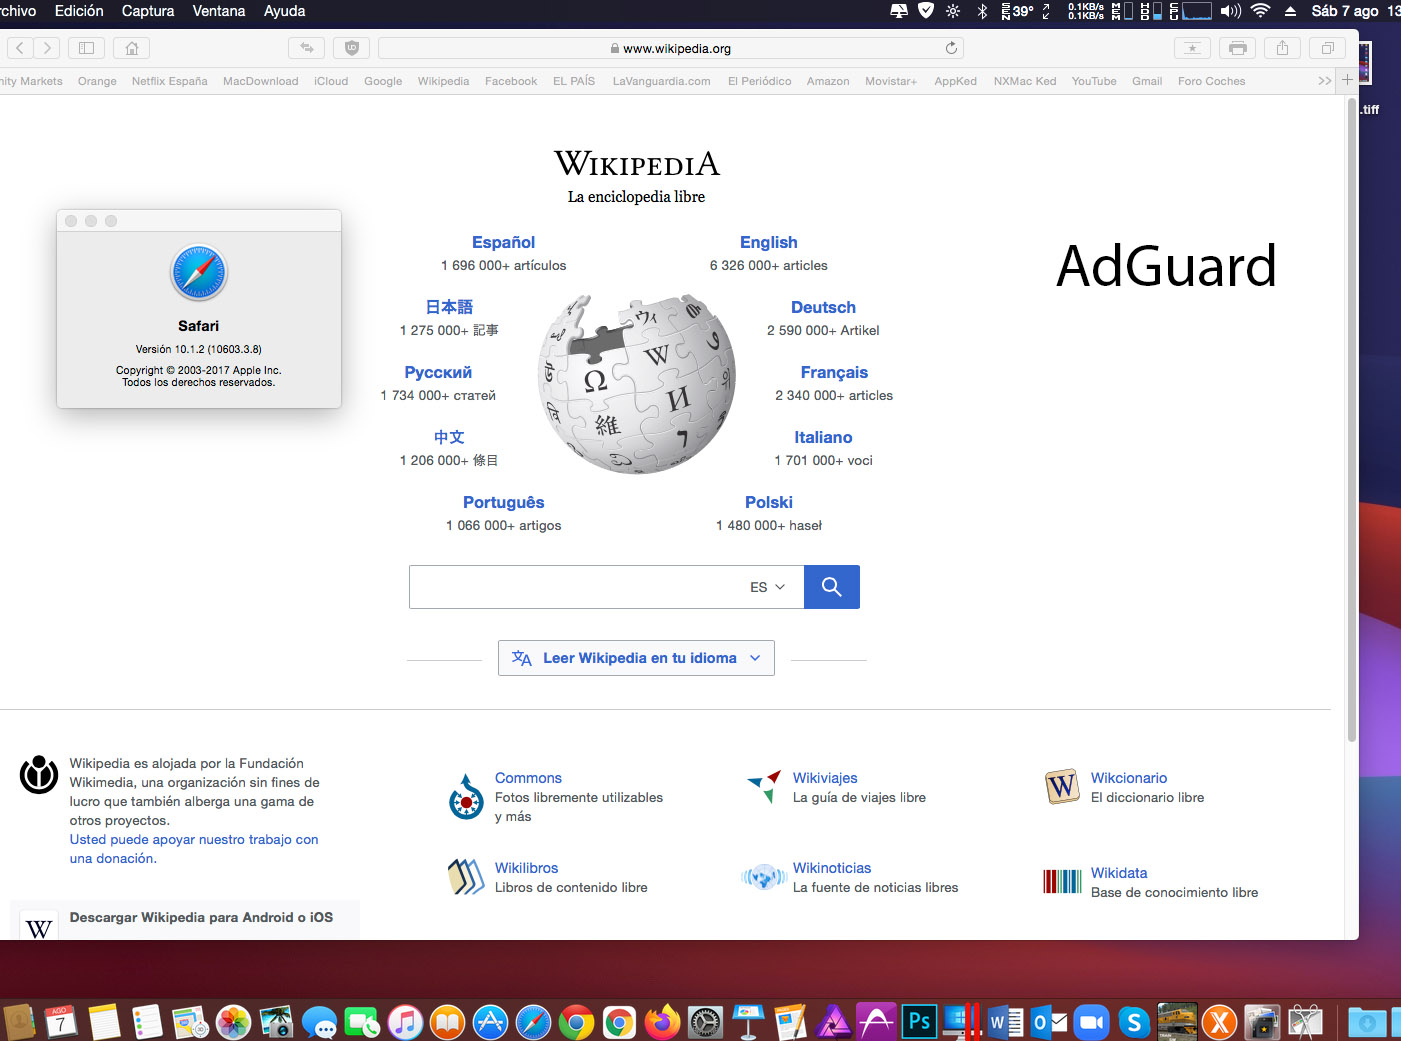Image resolution: width=1401 pixels, height=1041 pixels.
Task: Click the back-forward arrows toolbar button
Action: (307, 48)
